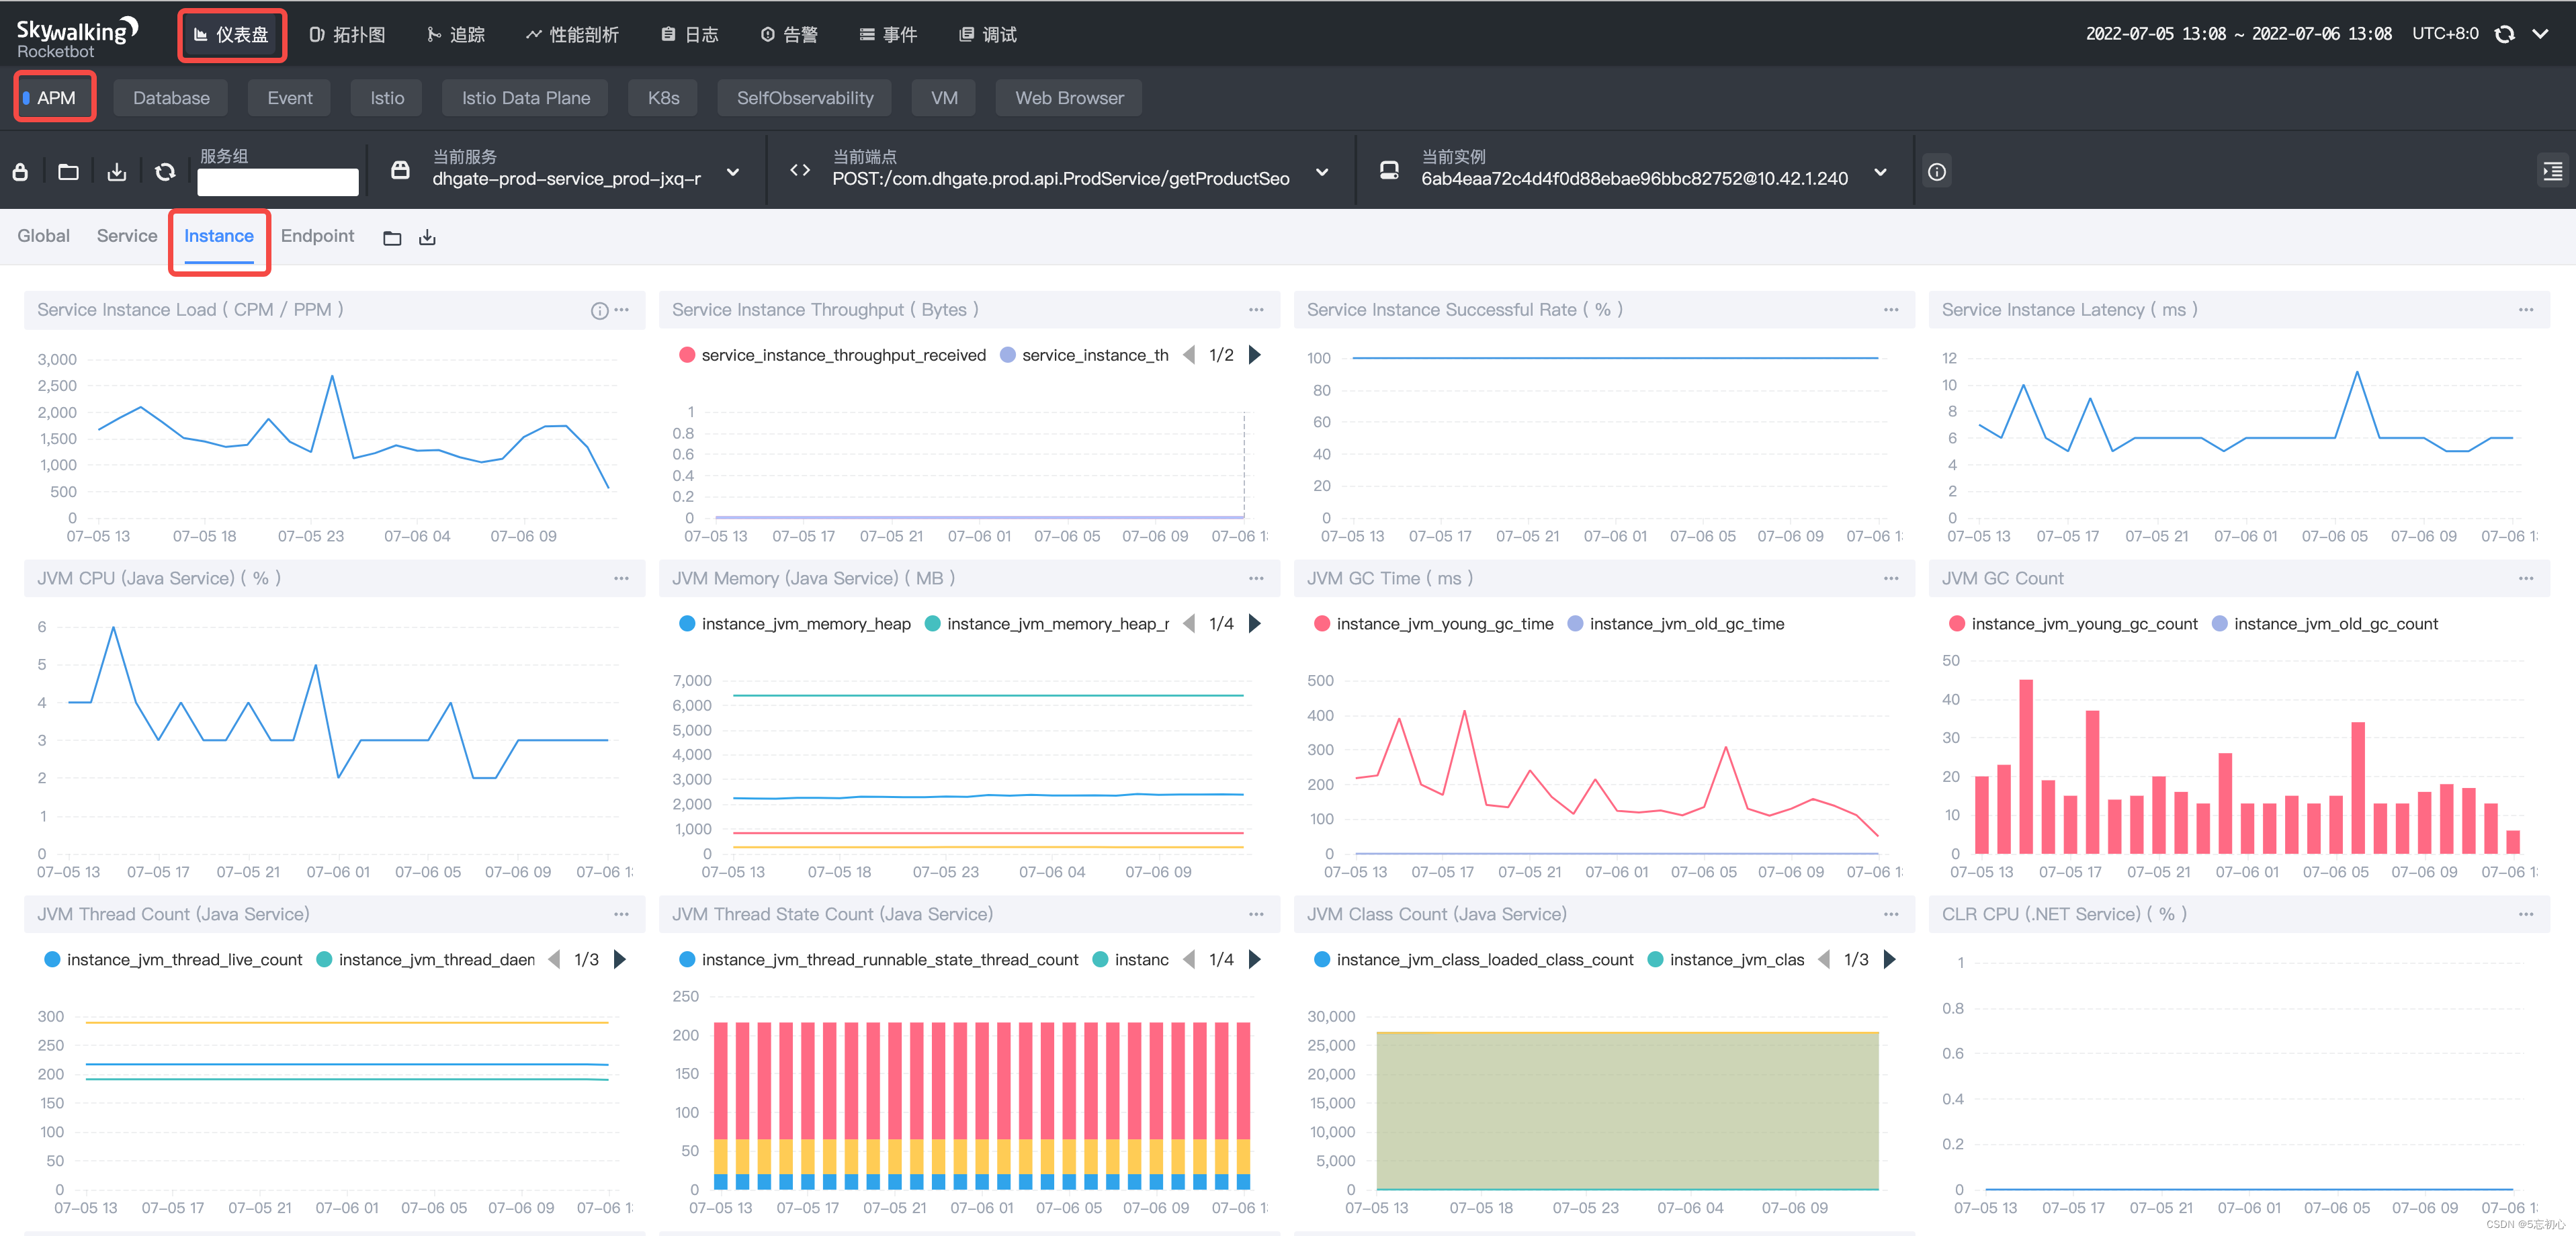Image resolution: width=2576 pixels, height=1236 pixels.
Task: Open the 仪表盘 dashboard menu
Action: (x=231, y=35)
